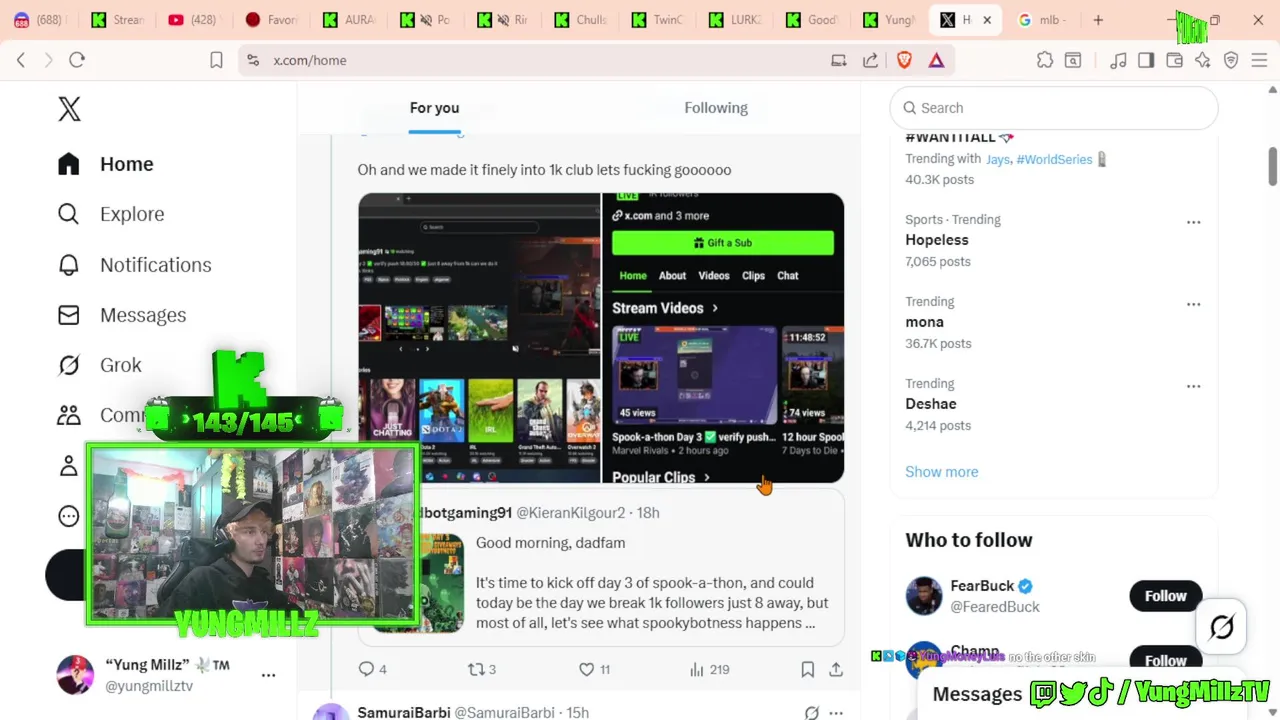Image resolution: width=1280 pixels, height=720 pixels.
Task: Expand the More circle in the sidebar
Action: tap(68, 516)
